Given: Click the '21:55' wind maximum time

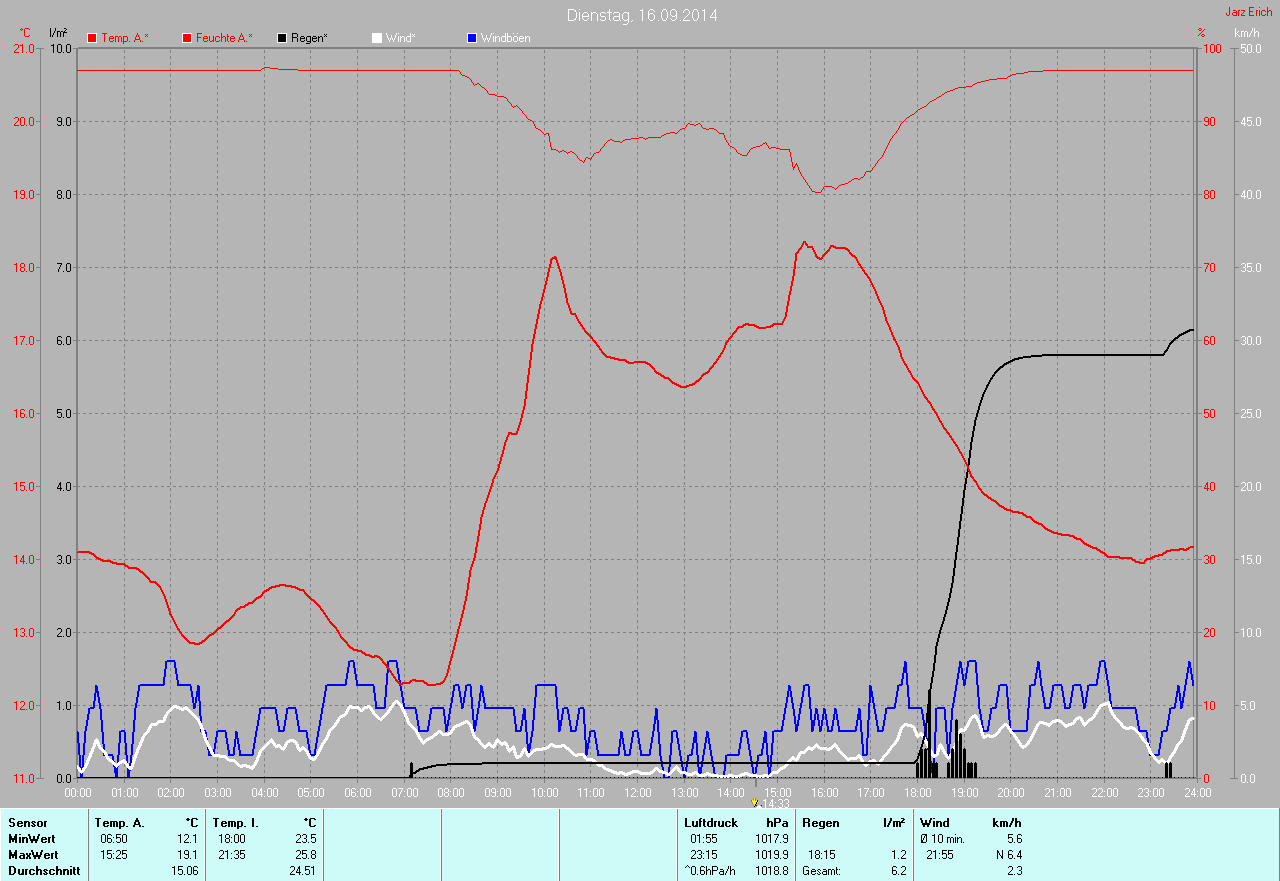Looking at the screenshot, I should point(940,855).
